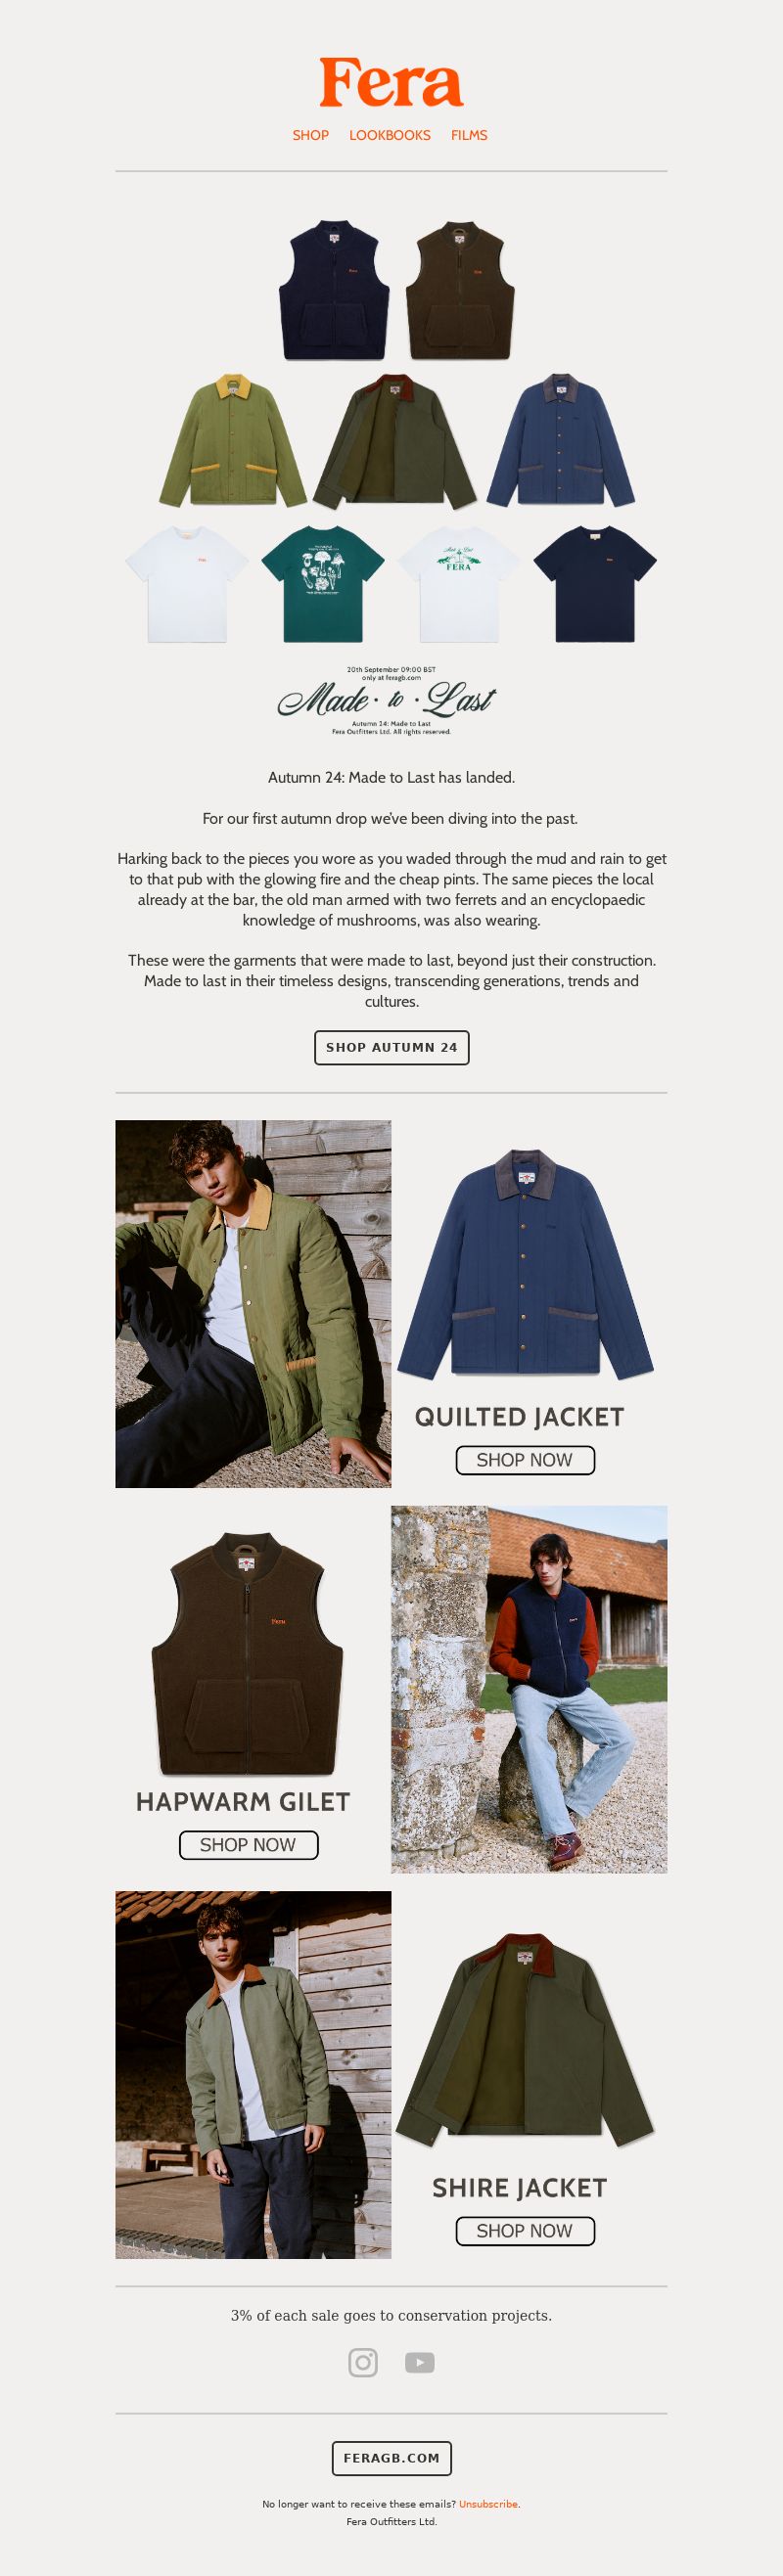
Task: Open the model sitting on stone photo
Action: click(529, 1689)
